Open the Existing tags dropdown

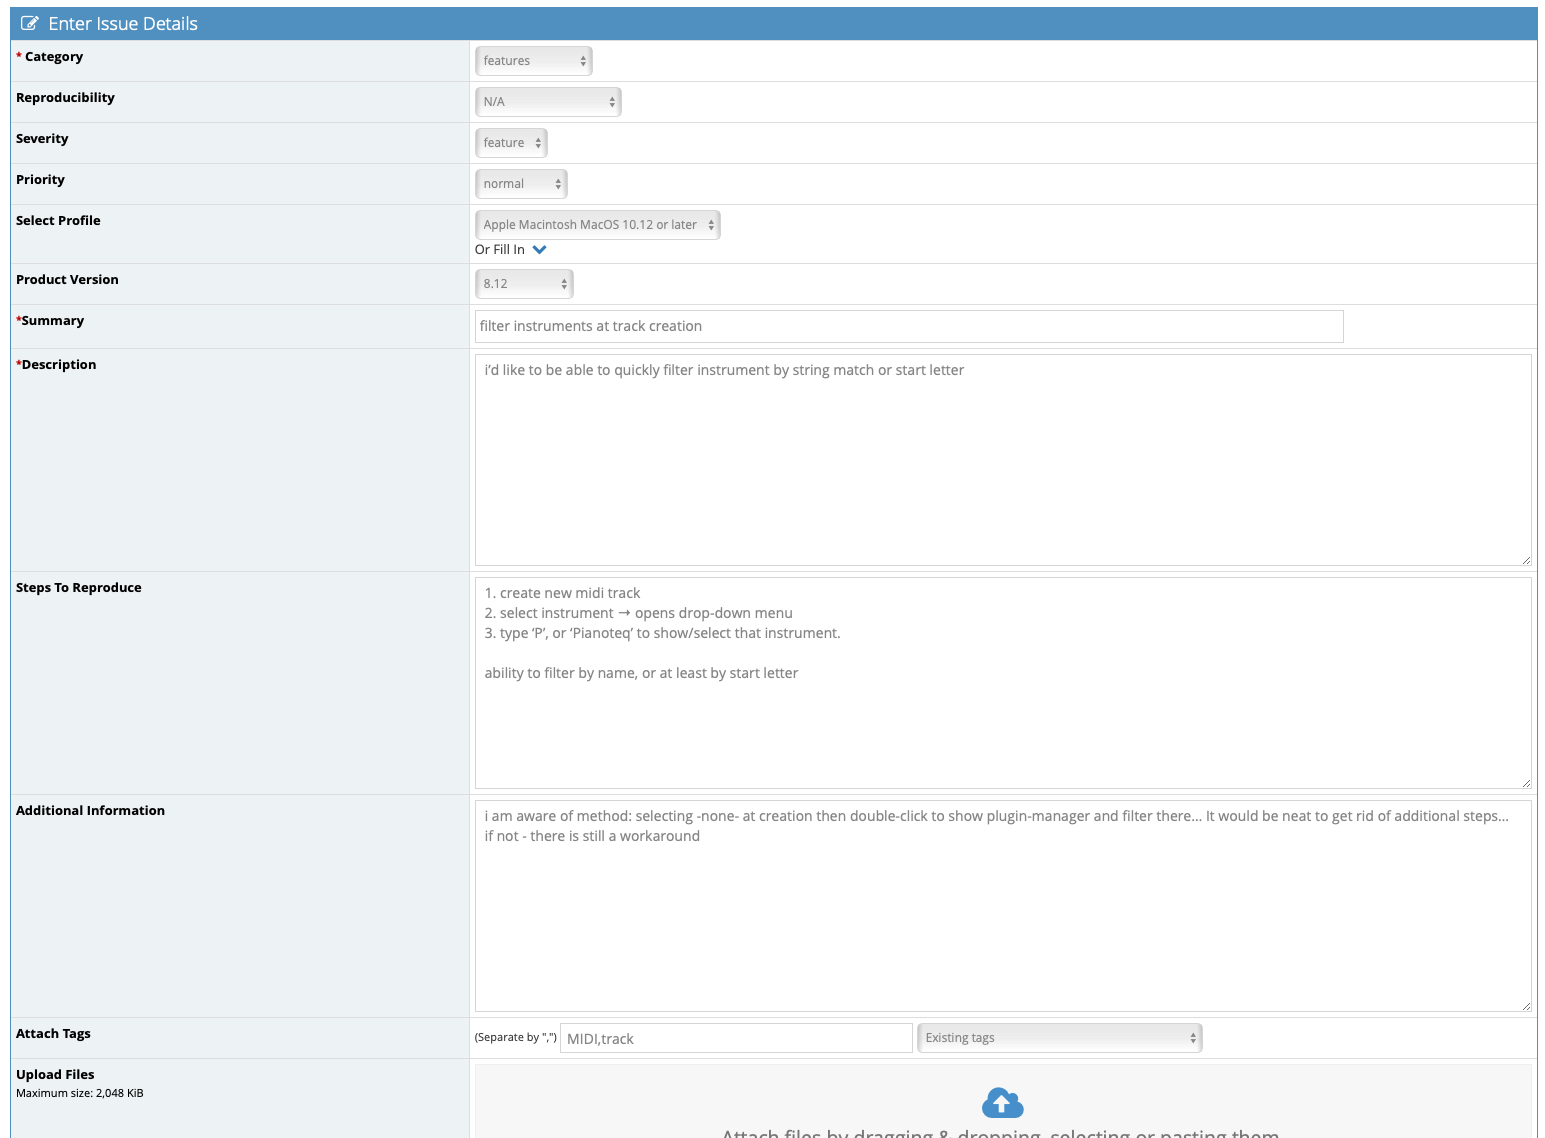click(x=1059, y=1038)
